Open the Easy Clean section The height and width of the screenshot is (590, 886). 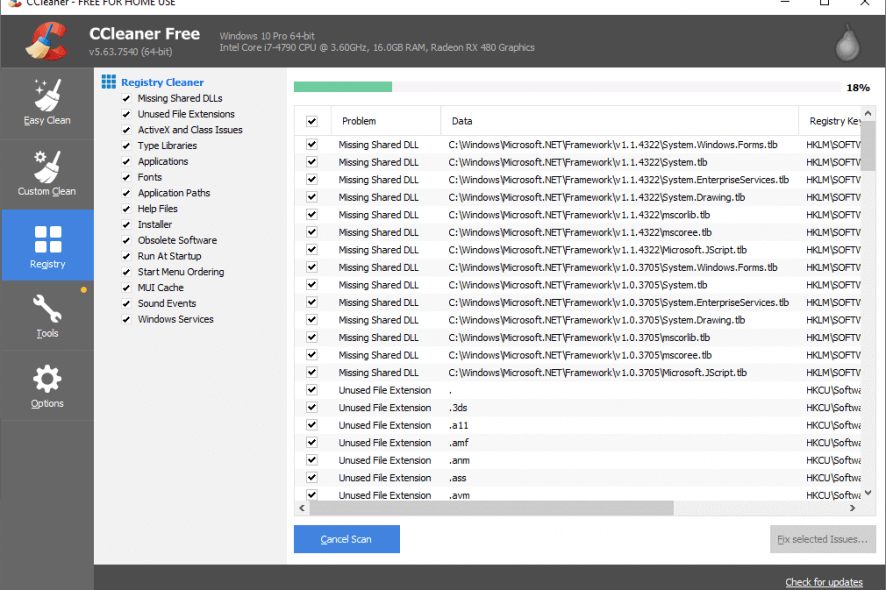47,103
